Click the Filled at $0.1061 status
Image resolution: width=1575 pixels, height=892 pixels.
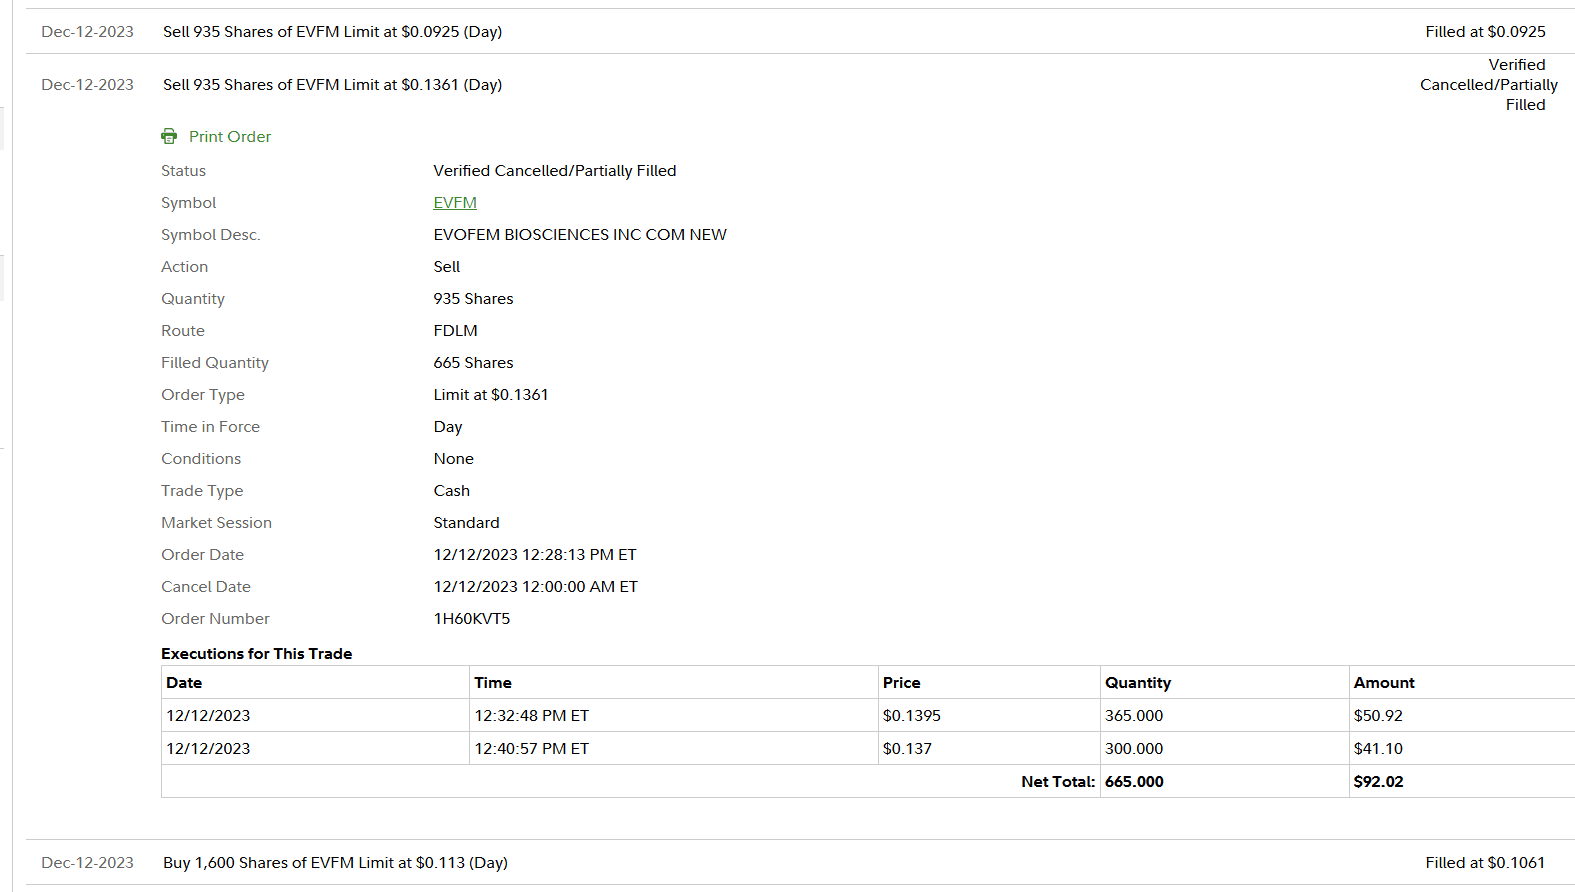pyautogui.click(x=1485, y=862)
